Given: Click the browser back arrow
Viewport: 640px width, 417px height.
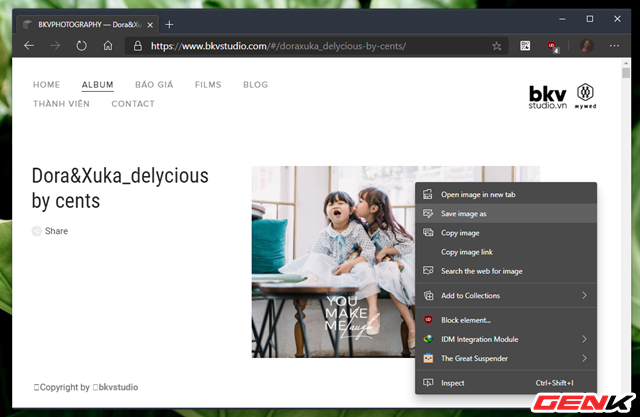Looking at the screenshot, I should (29, 46).
